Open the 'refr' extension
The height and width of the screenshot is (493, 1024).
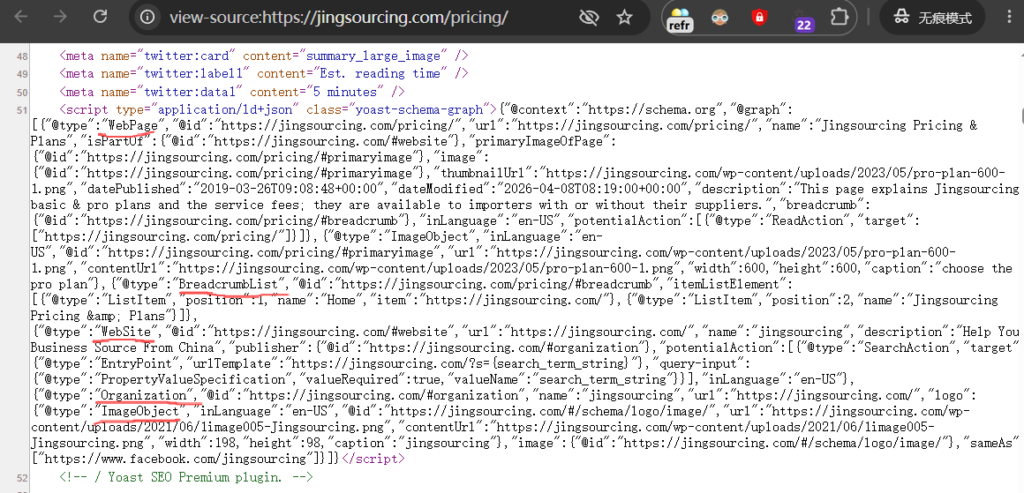pyautogui.click(x=680, y=20)
